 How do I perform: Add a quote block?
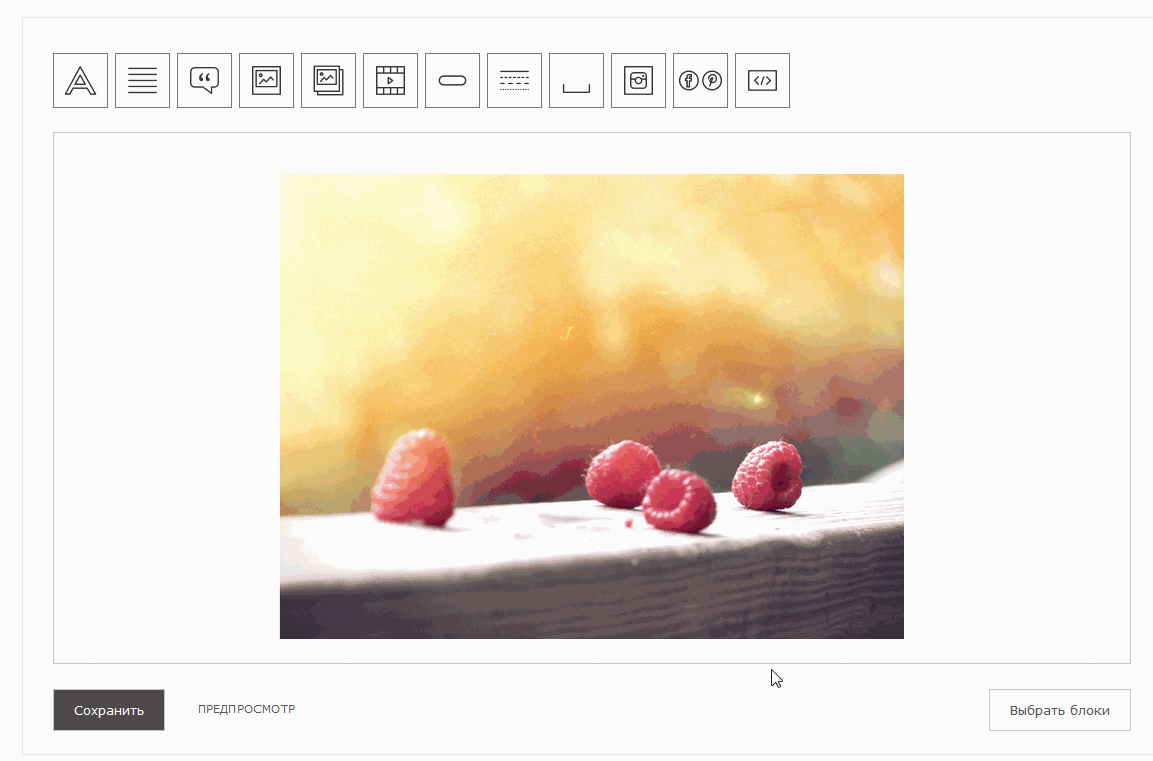pos(204,80)
